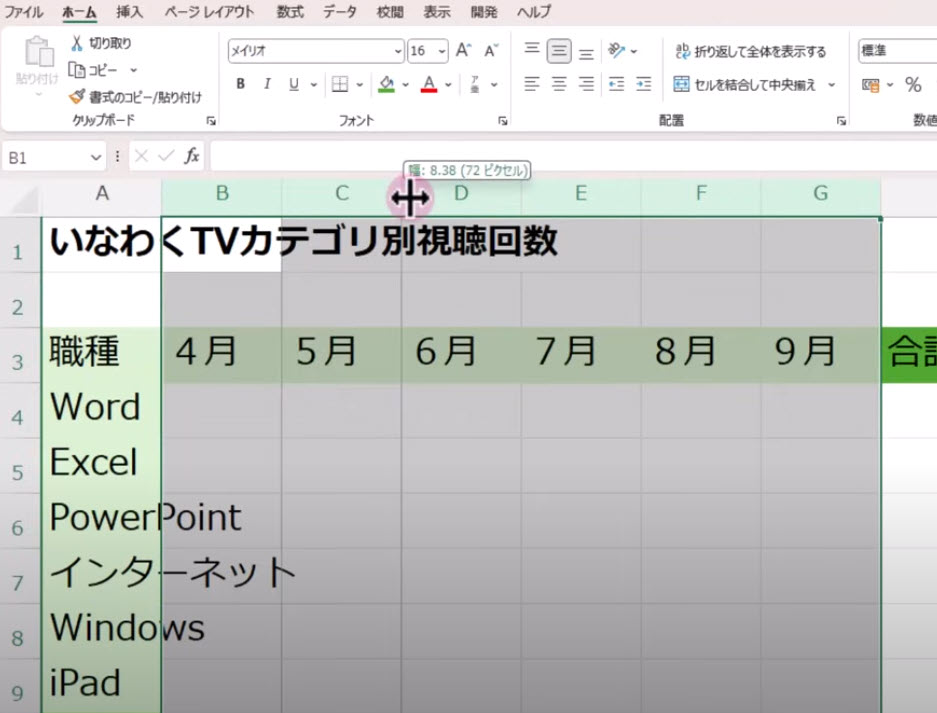Click the text orientation icon
The height and width of the screenshot is (713, 937).
point(616,51)
